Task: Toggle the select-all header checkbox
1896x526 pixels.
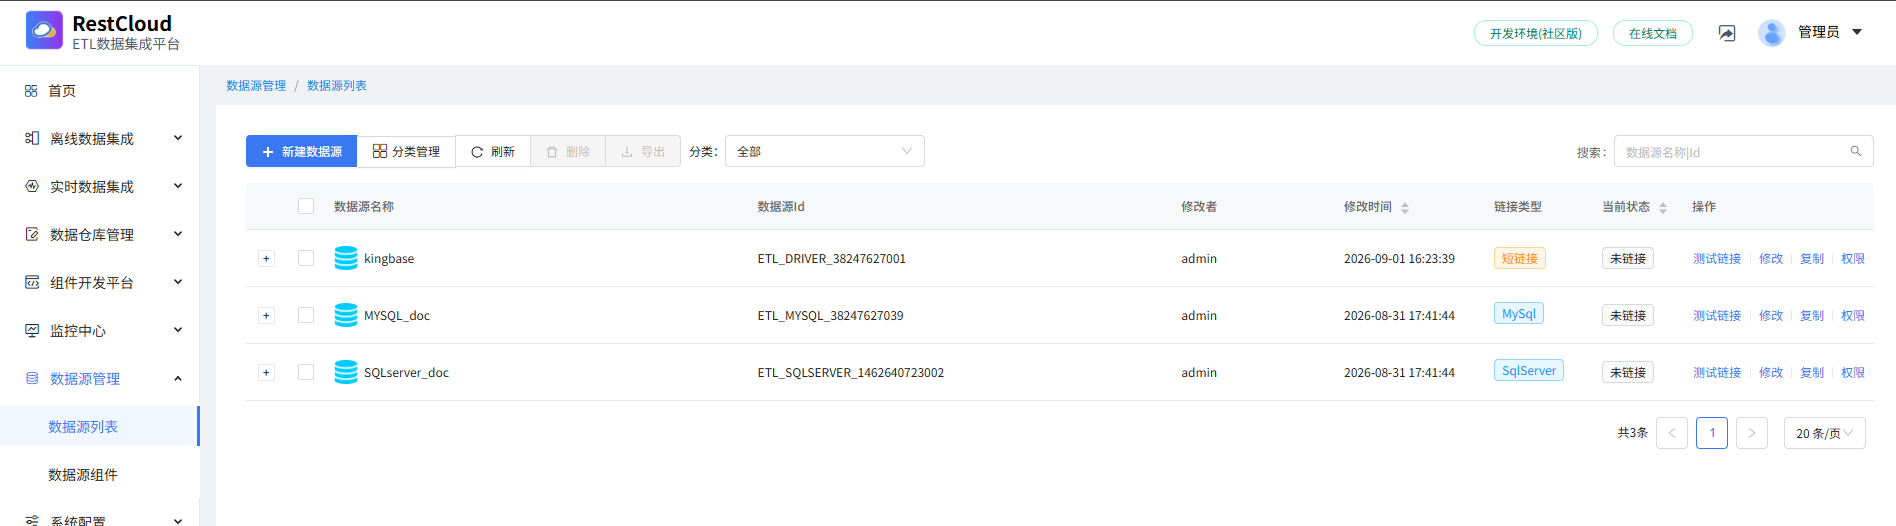Action: (306, 206)
